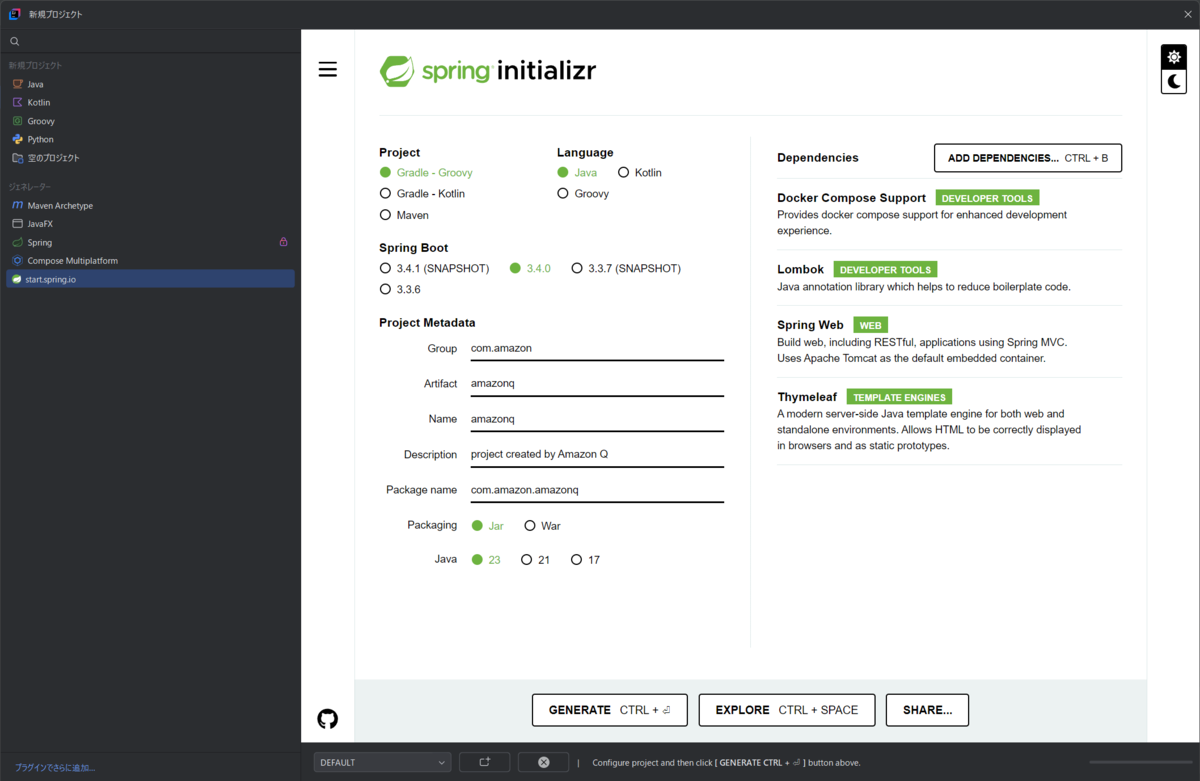1200x781 pixels.
Task: Click the Spring Web dependency title
Action: [810, 325]
